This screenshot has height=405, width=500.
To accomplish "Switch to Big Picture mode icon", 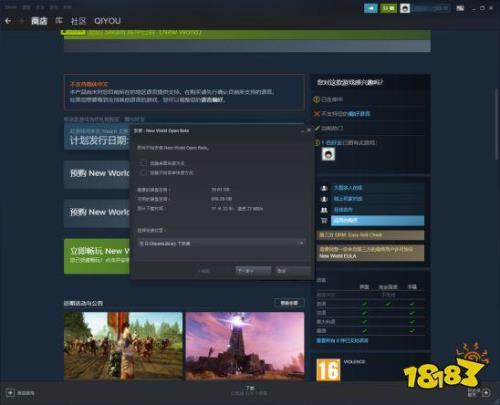I will point(460,8).
